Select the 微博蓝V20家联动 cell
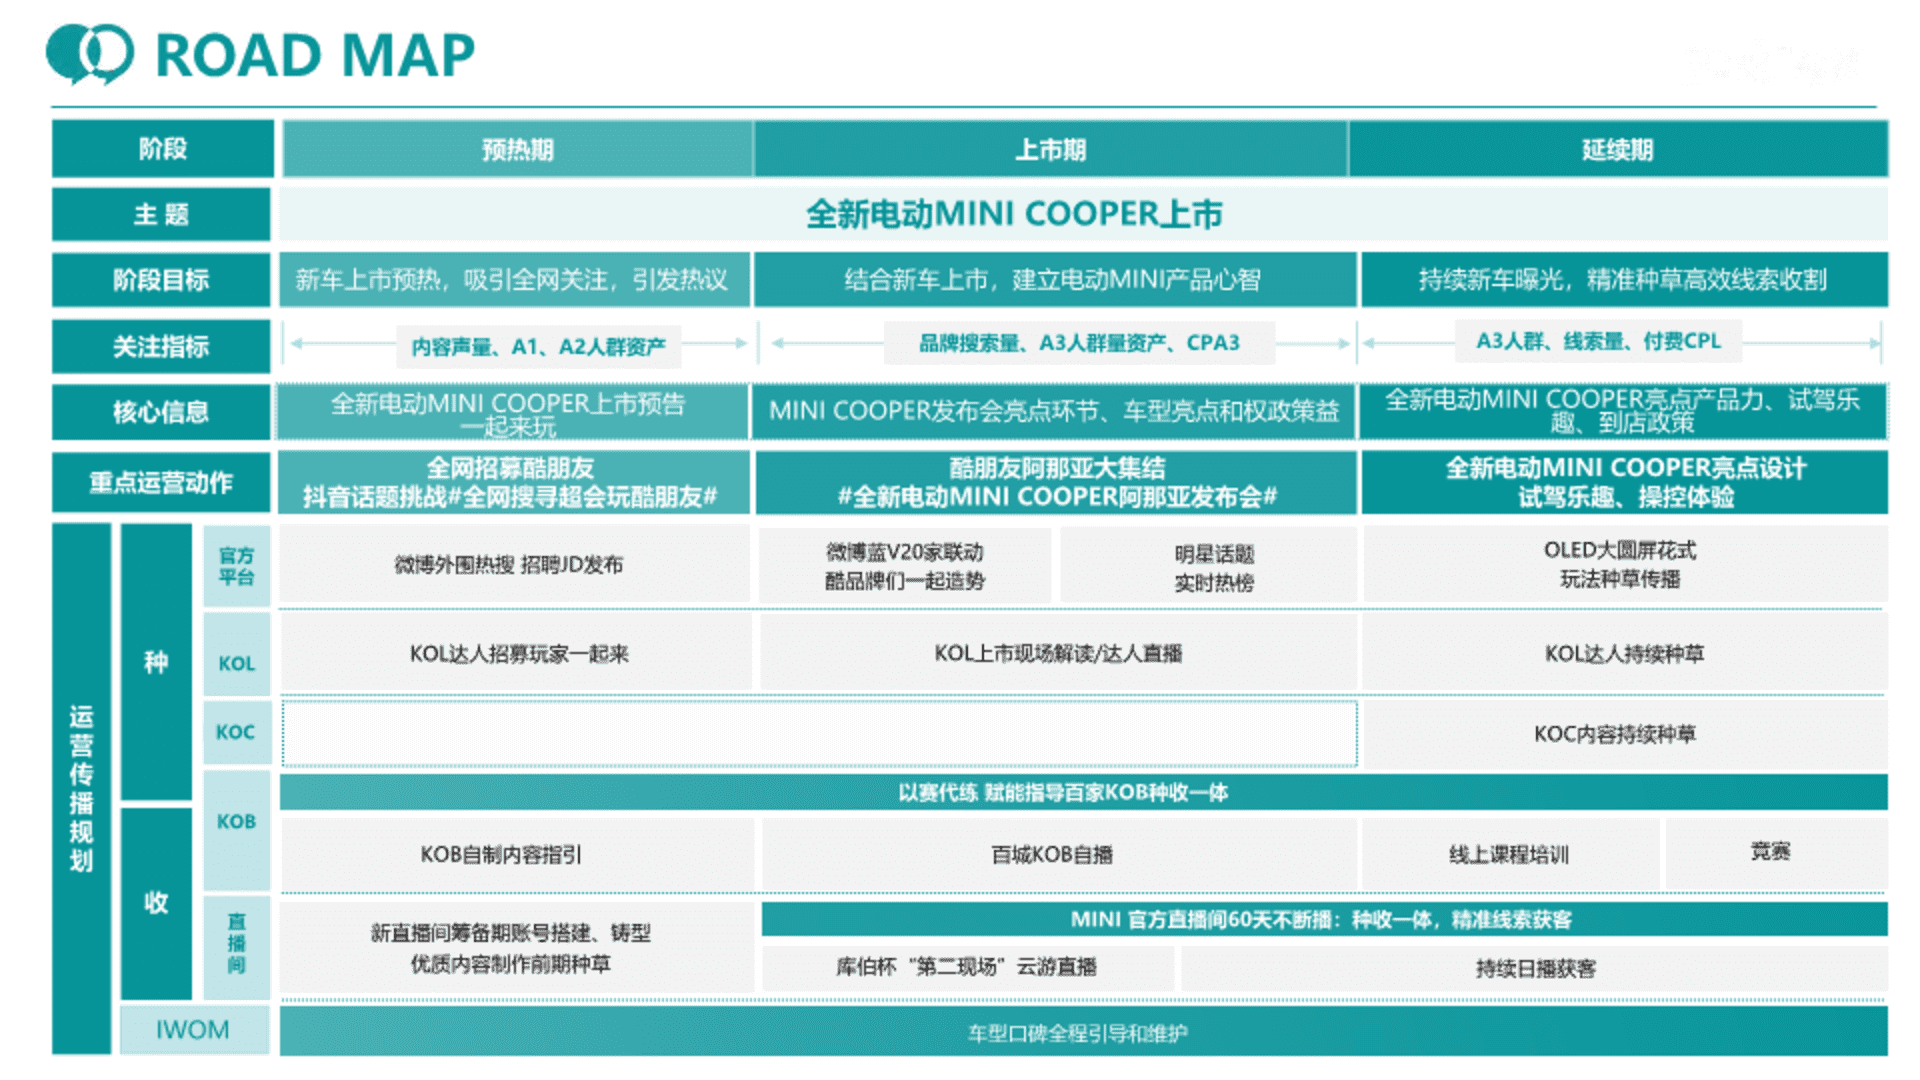The width and height of the screenshot is (1920, 1080). coord(905,566)
